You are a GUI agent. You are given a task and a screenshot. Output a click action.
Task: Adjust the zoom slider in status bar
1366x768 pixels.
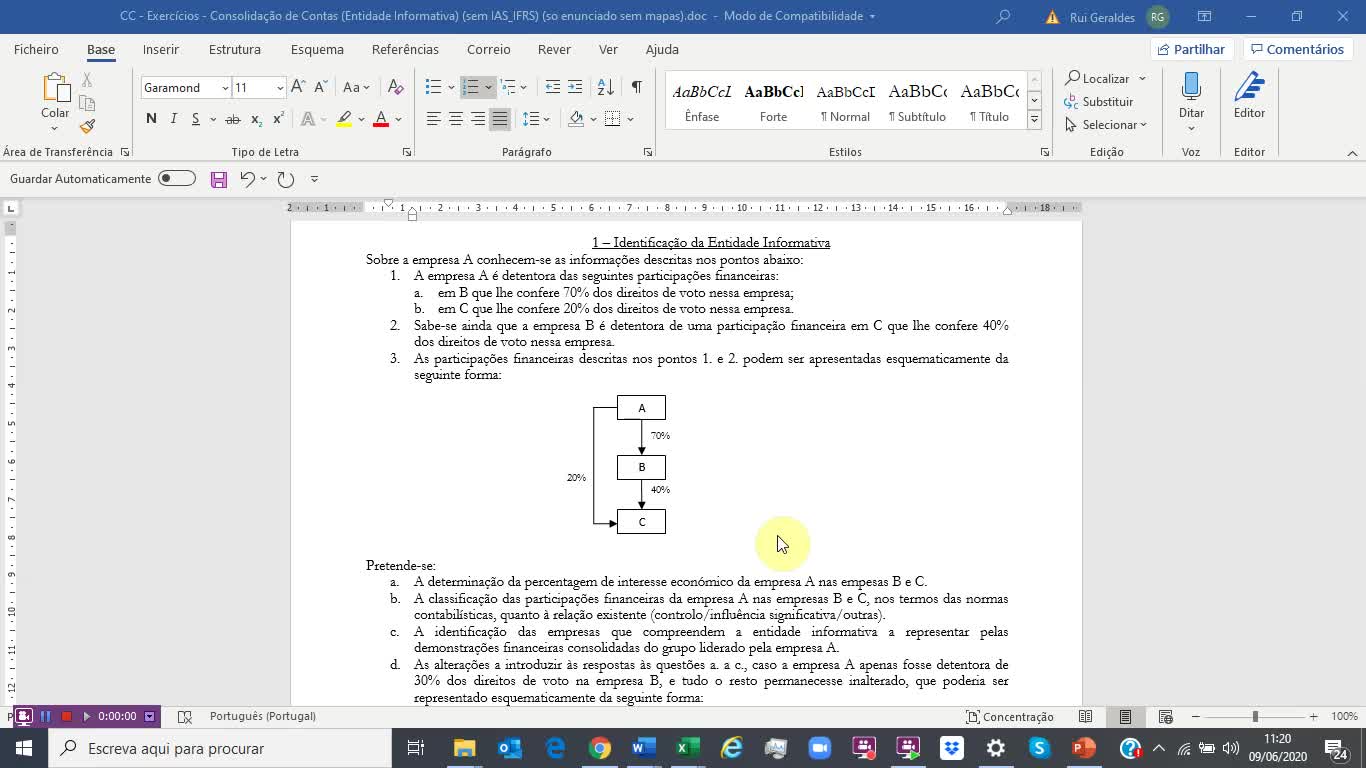tap(1257, 716)
